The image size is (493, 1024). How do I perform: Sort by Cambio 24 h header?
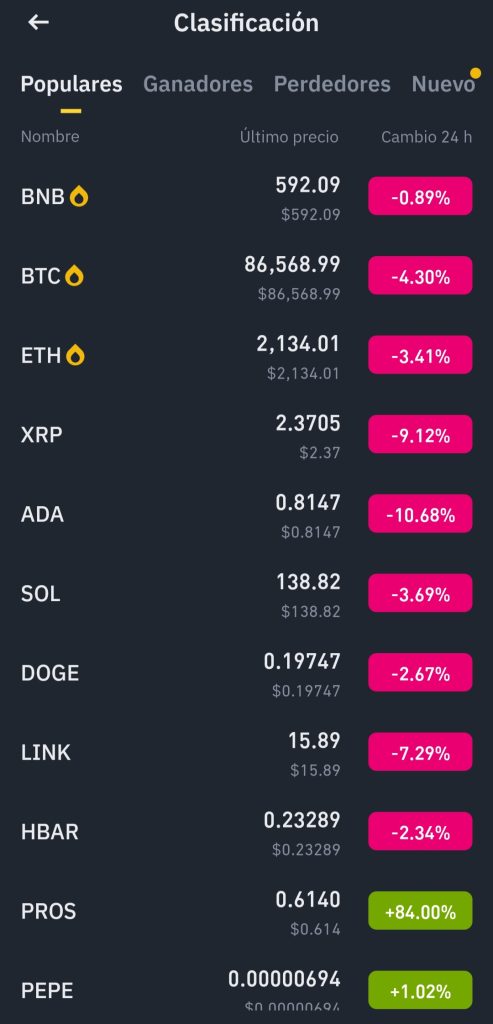(426, 136)
